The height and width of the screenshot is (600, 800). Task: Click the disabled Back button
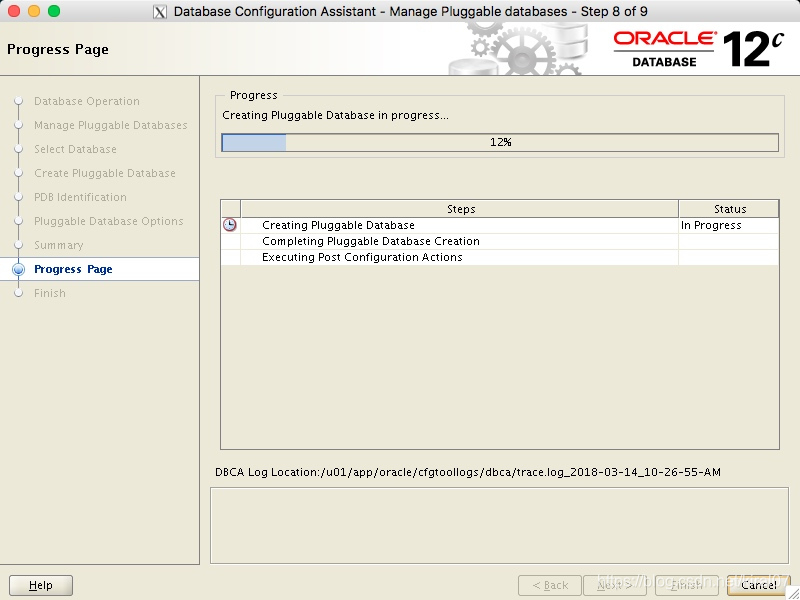click(x=550, y=585)
